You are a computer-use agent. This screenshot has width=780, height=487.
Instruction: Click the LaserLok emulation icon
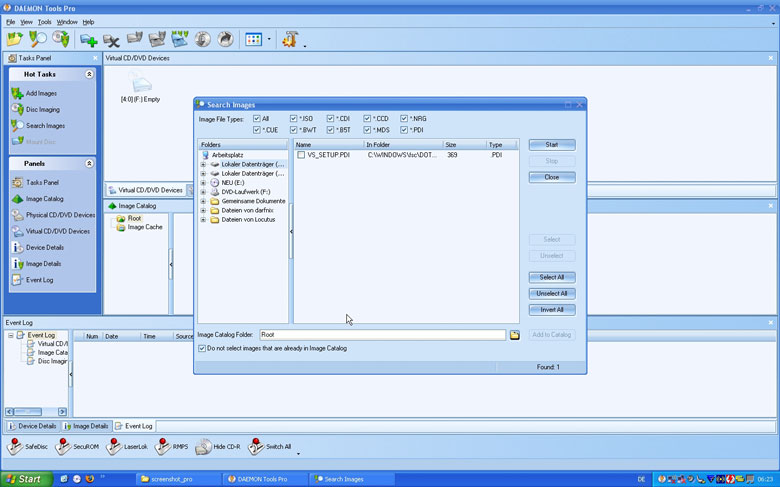114,447
